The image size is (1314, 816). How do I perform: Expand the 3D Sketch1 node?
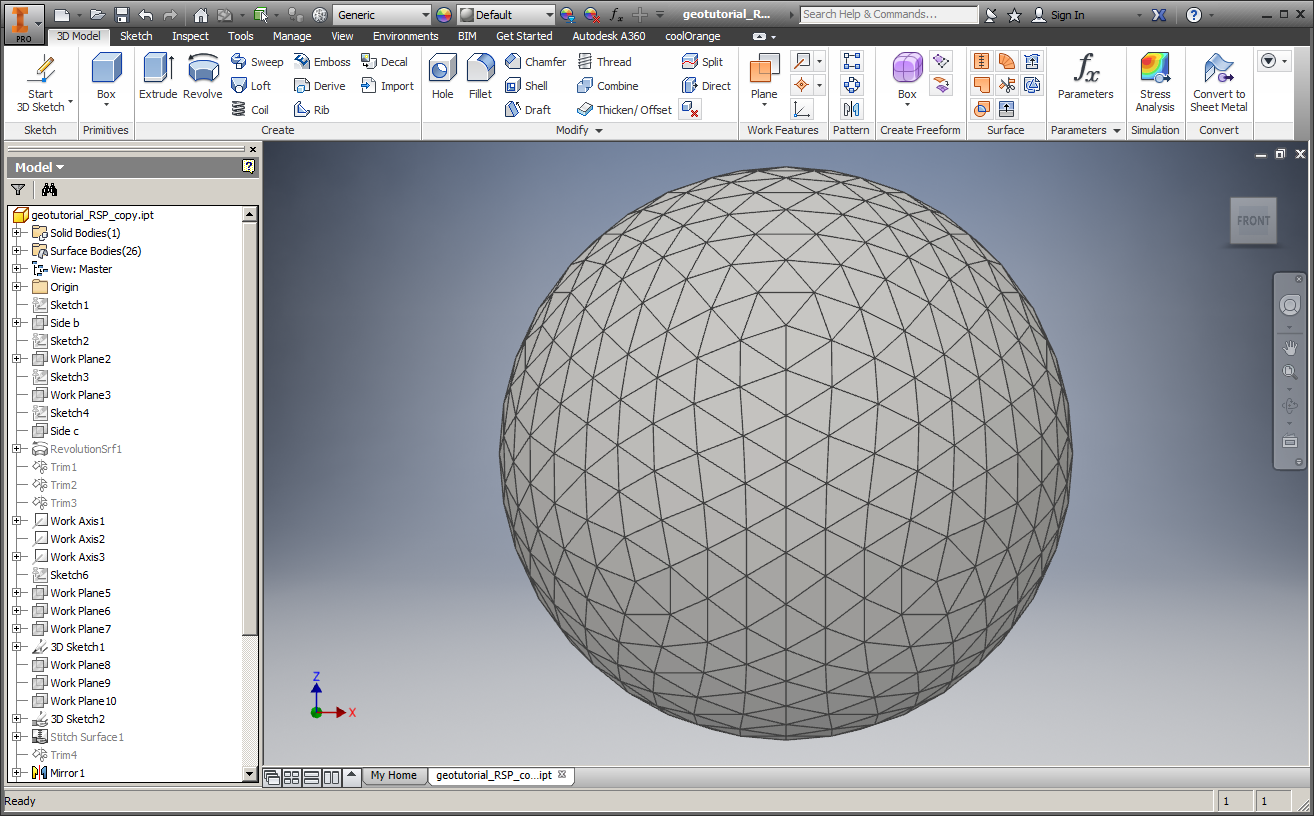point(16,647)
